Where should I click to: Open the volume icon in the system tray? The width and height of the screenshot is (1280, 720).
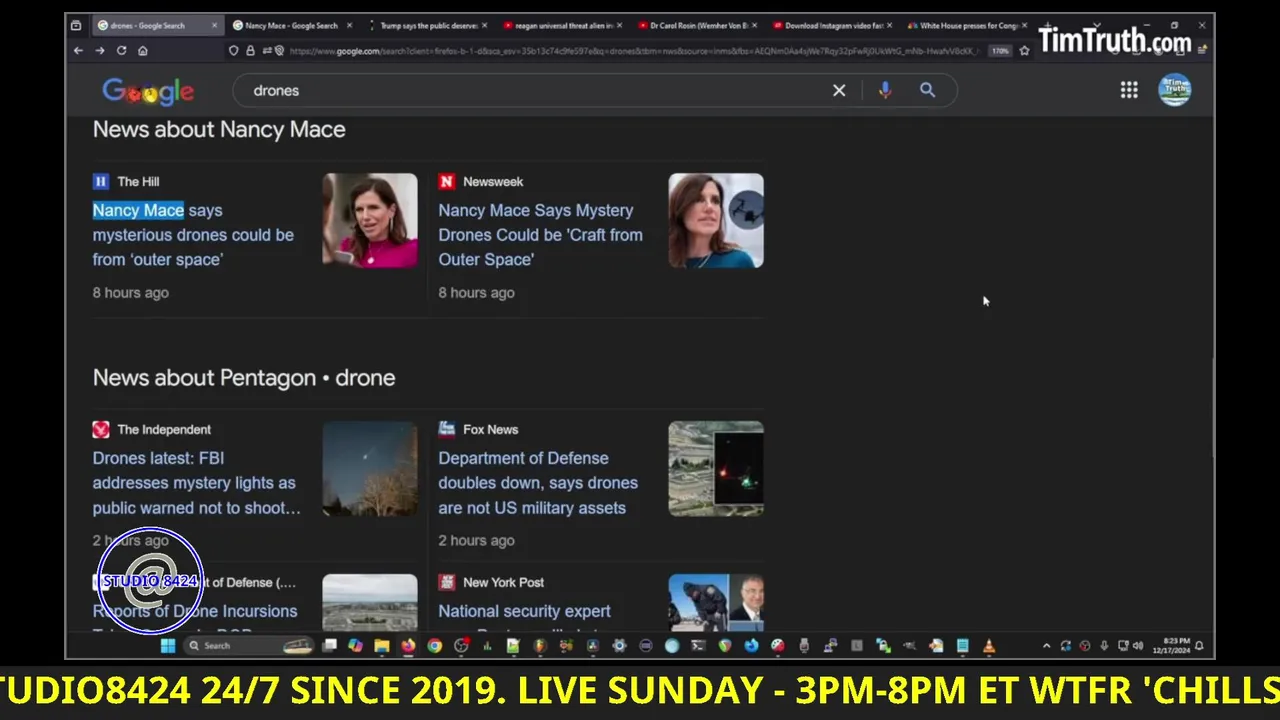point(1138,646)
